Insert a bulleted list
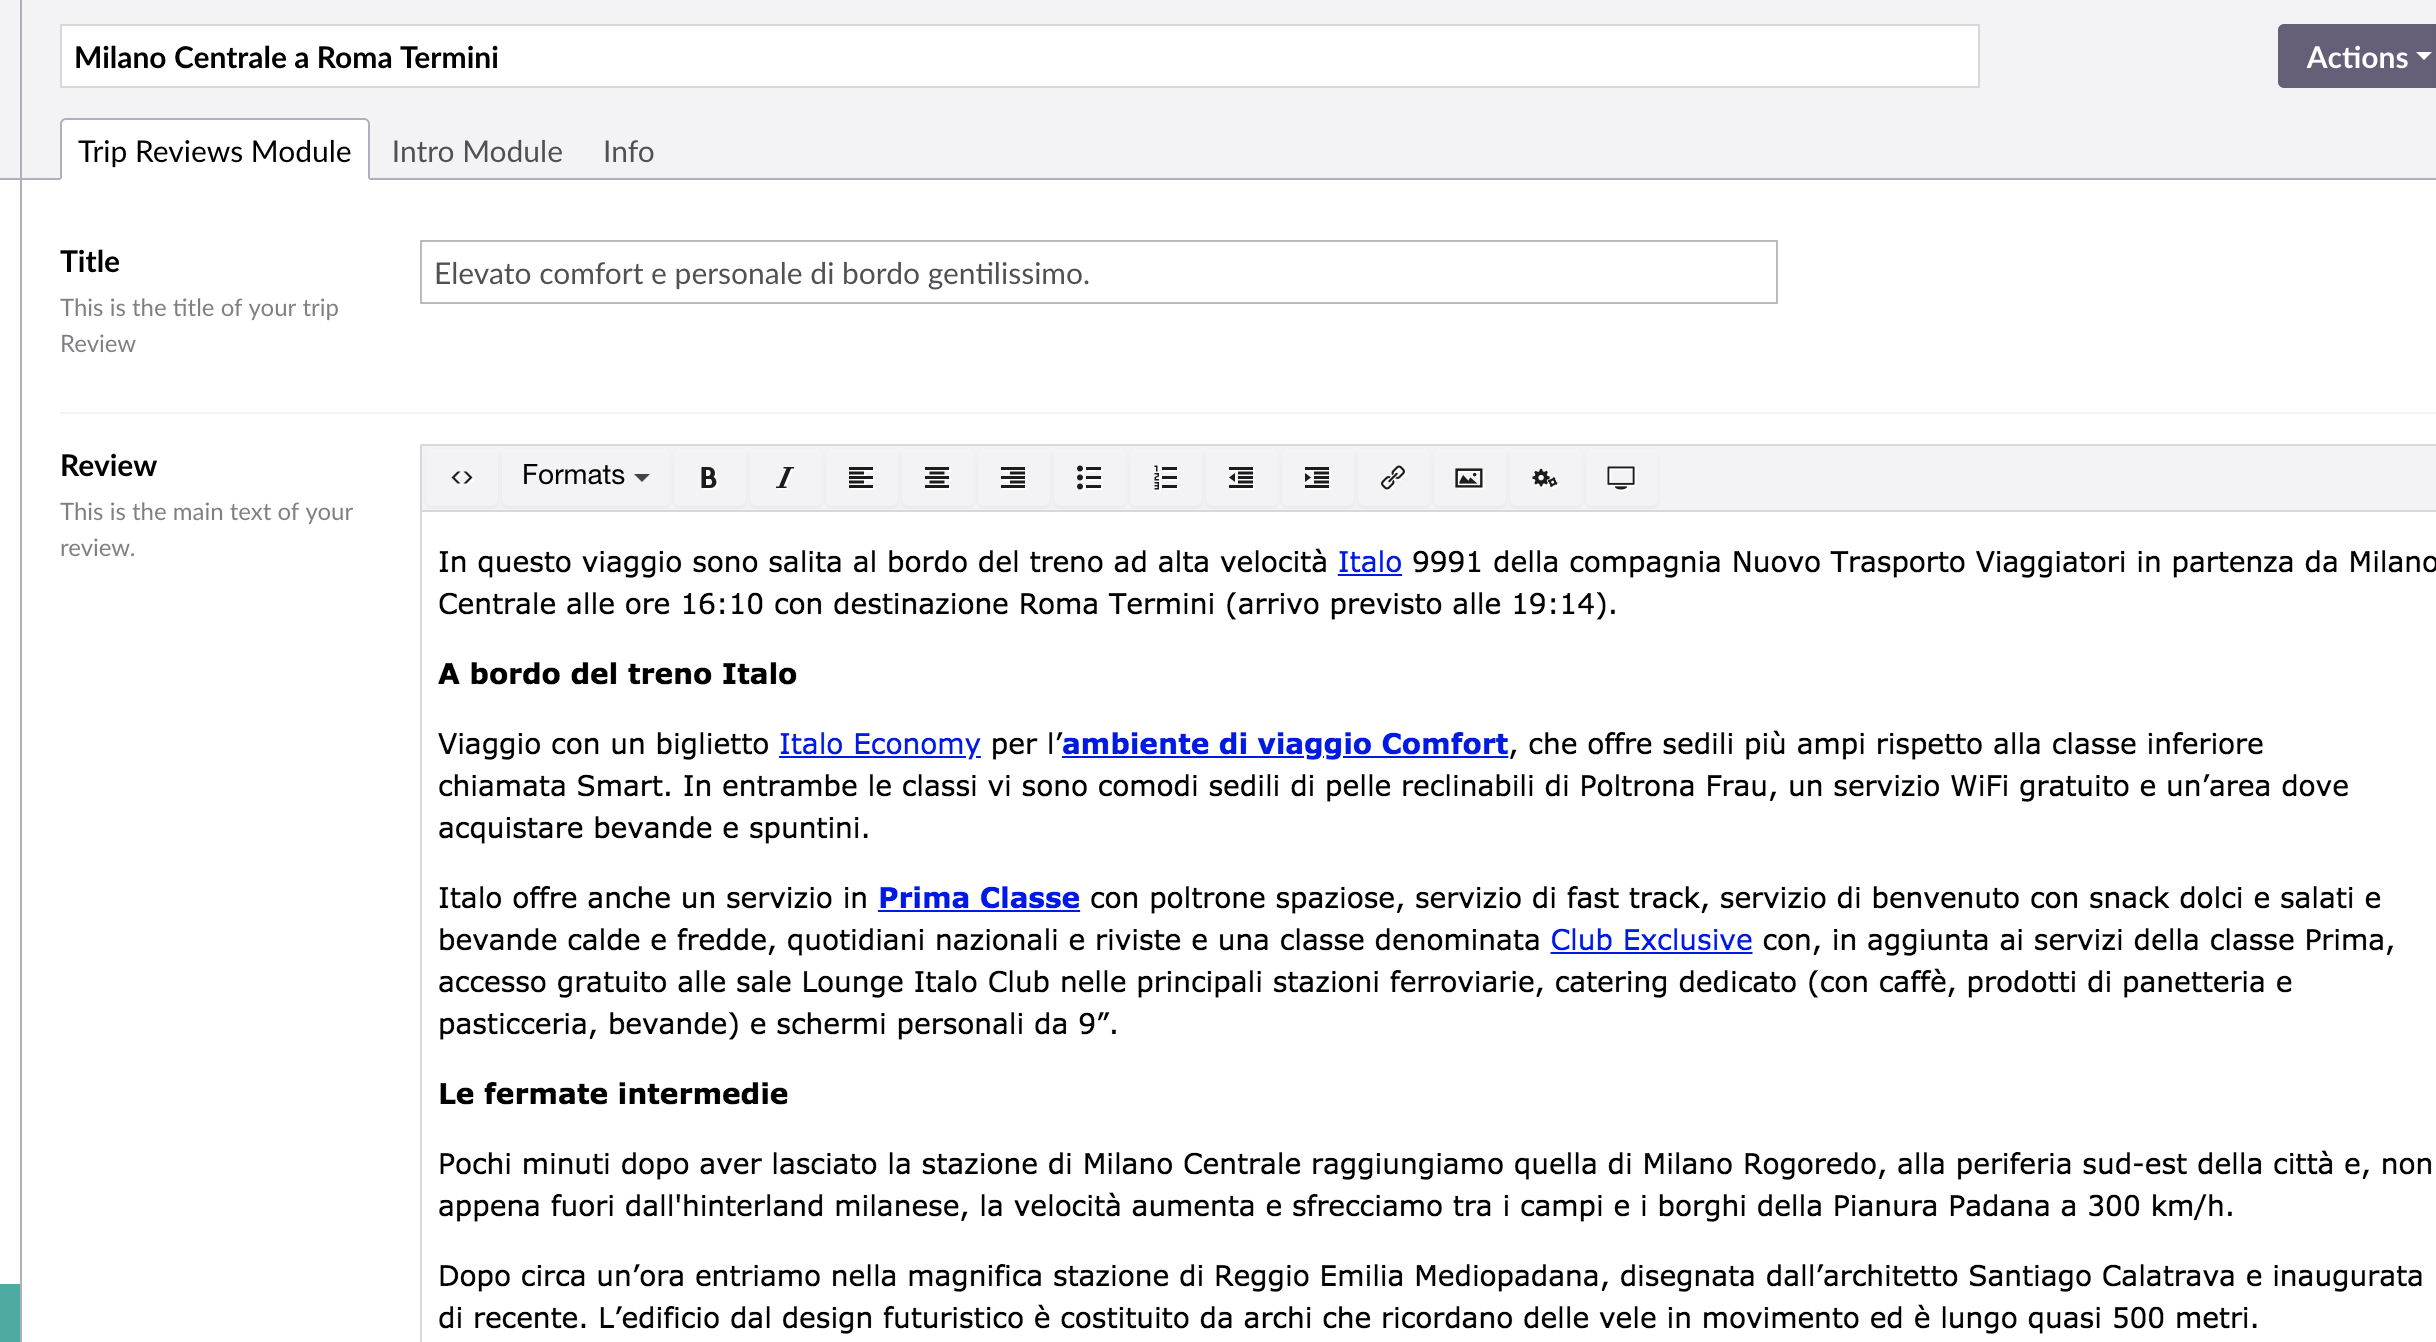Image resolution: width=2436 pixels, height=1342 pixels. tap(1088, 477)
